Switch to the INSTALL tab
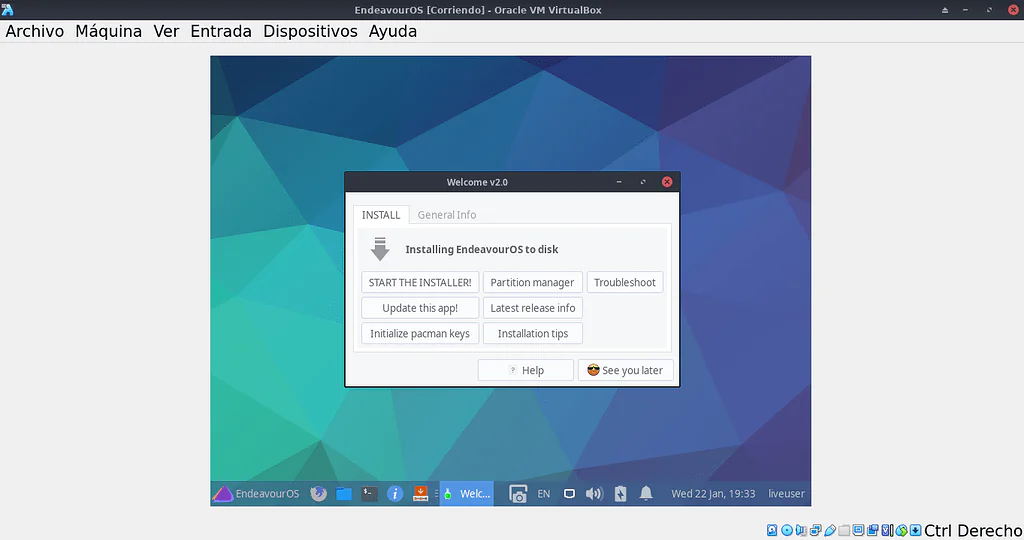 coord(381,215)
